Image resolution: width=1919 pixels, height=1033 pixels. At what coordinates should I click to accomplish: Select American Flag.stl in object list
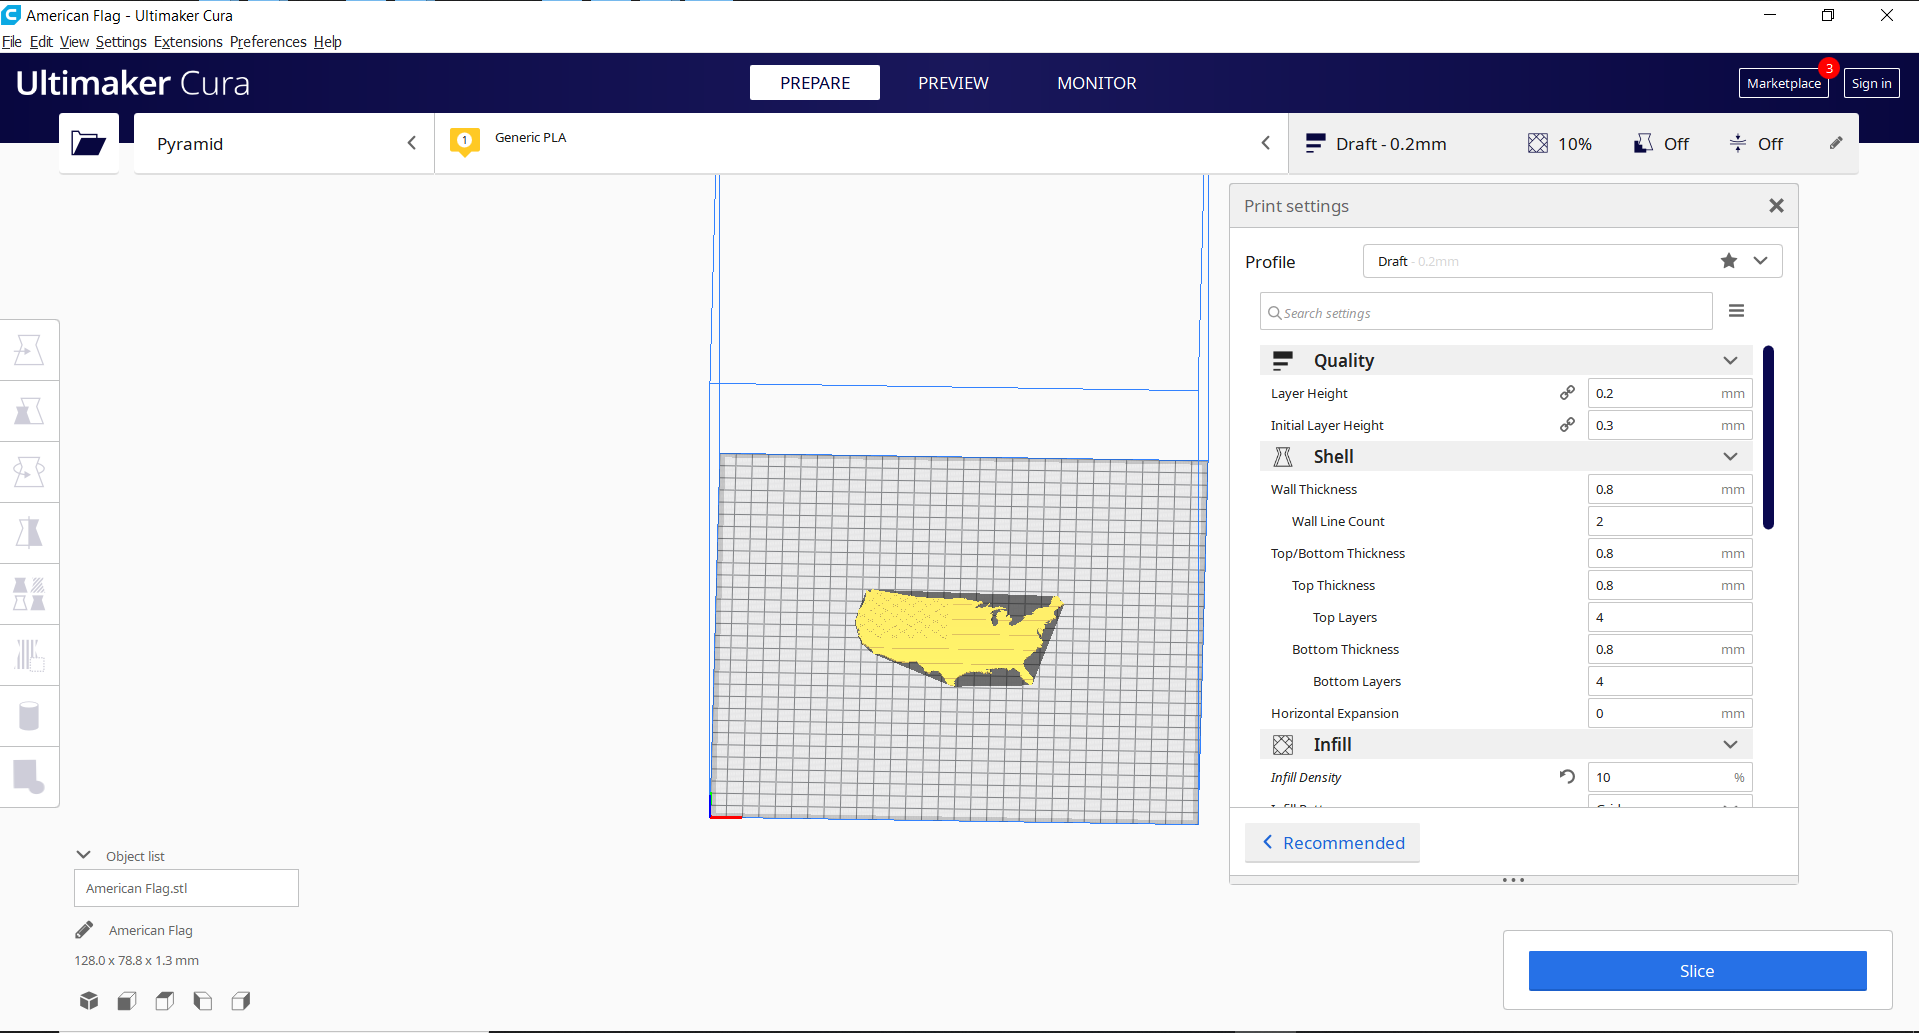[x=186, y=888]
